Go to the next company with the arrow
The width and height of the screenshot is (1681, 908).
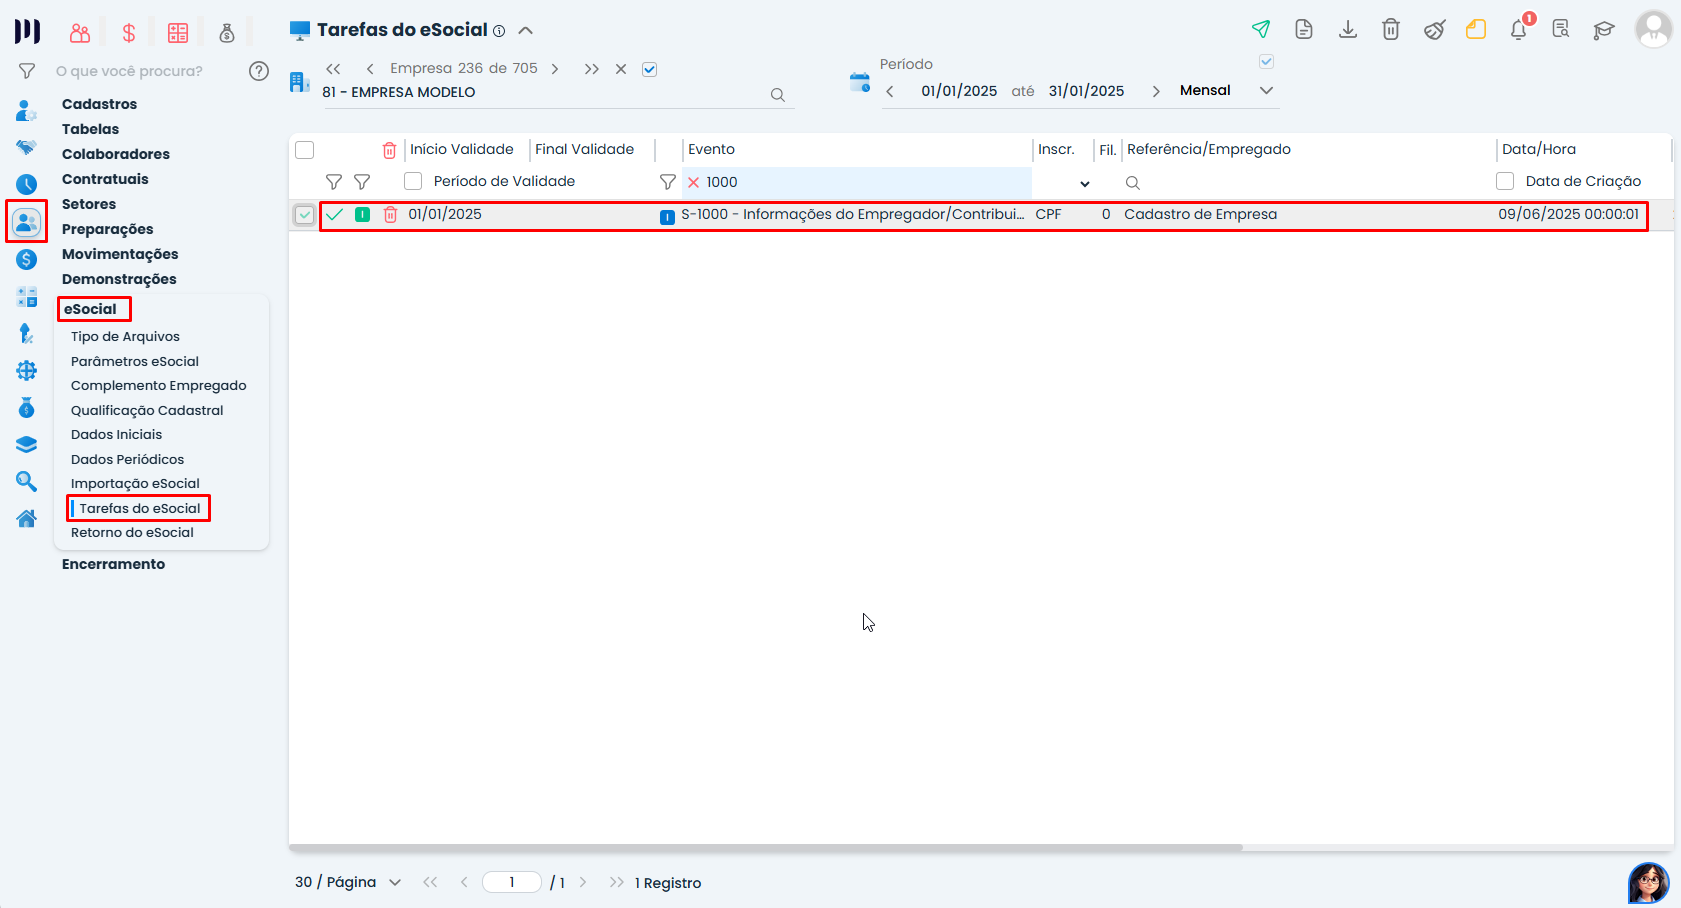point(555,68)
